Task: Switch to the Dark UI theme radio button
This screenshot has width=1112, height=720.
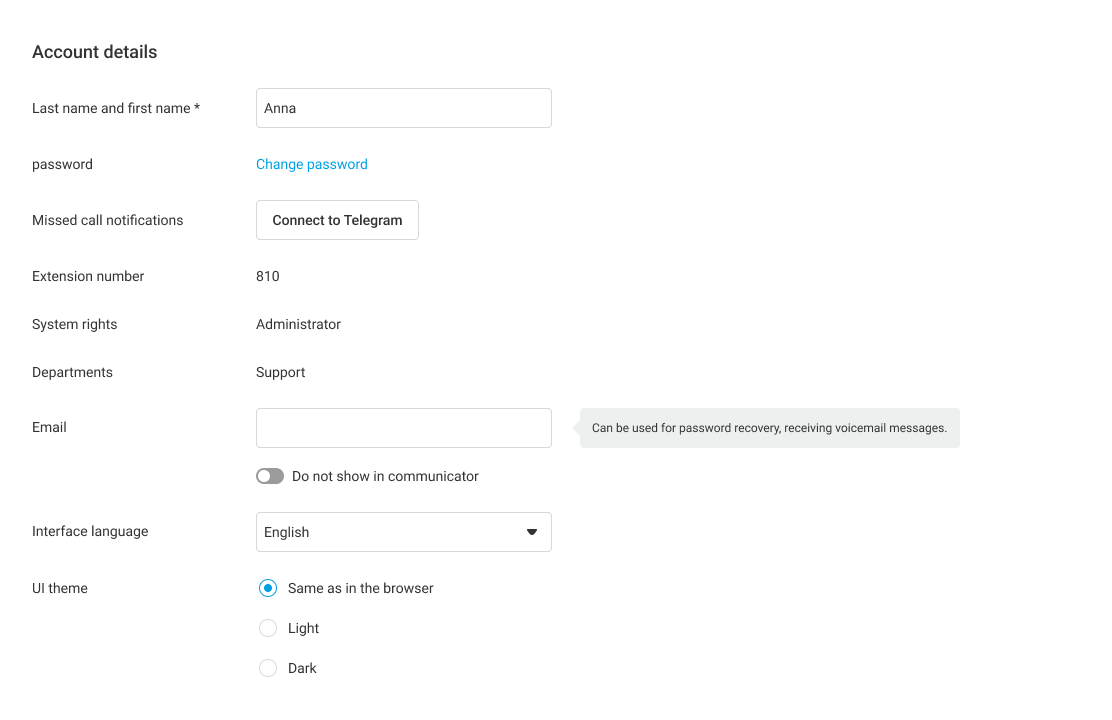Action: [268, 668]
